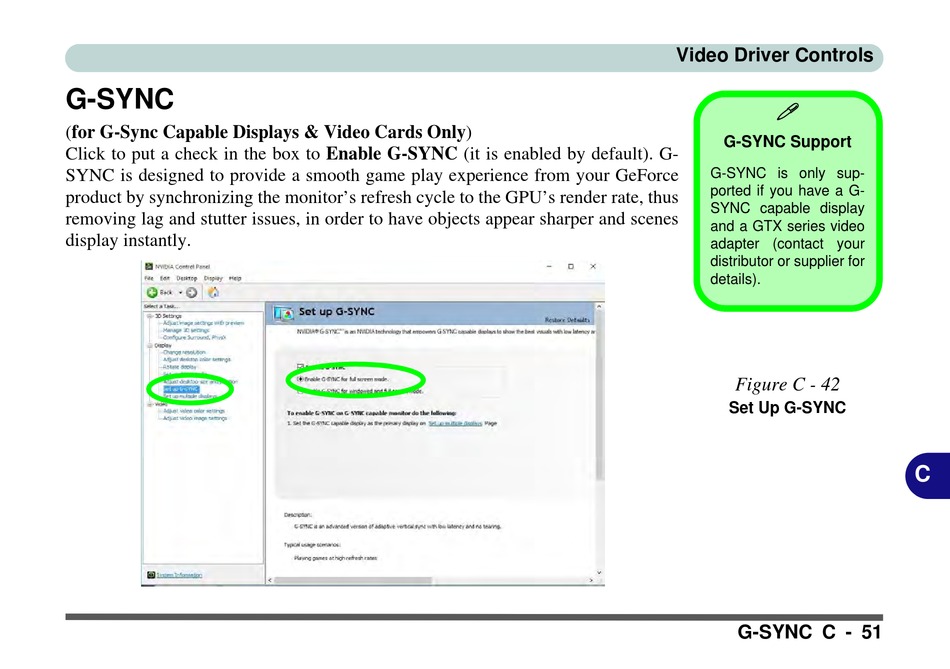Minimize the NVIDIA Control Panel window

point(549,267)
